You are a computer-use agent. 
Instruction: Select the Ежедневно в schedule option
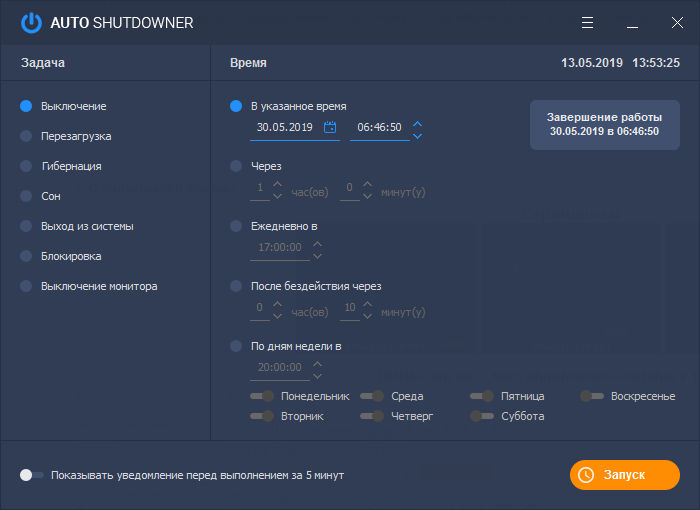point(236,226)
